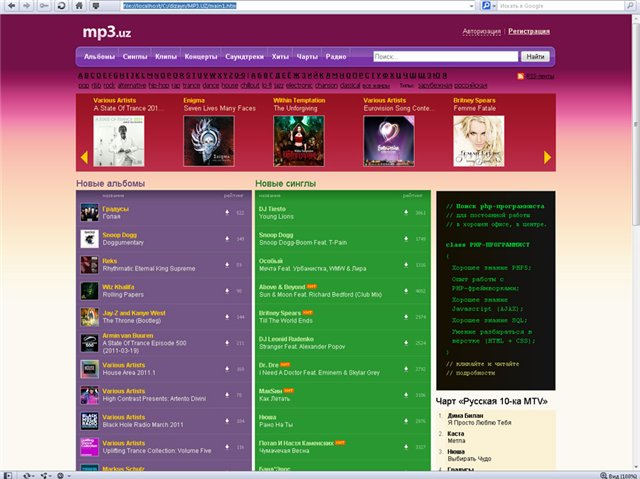Open Britney Spears Femme Fatale cover

tap(479, 141)
